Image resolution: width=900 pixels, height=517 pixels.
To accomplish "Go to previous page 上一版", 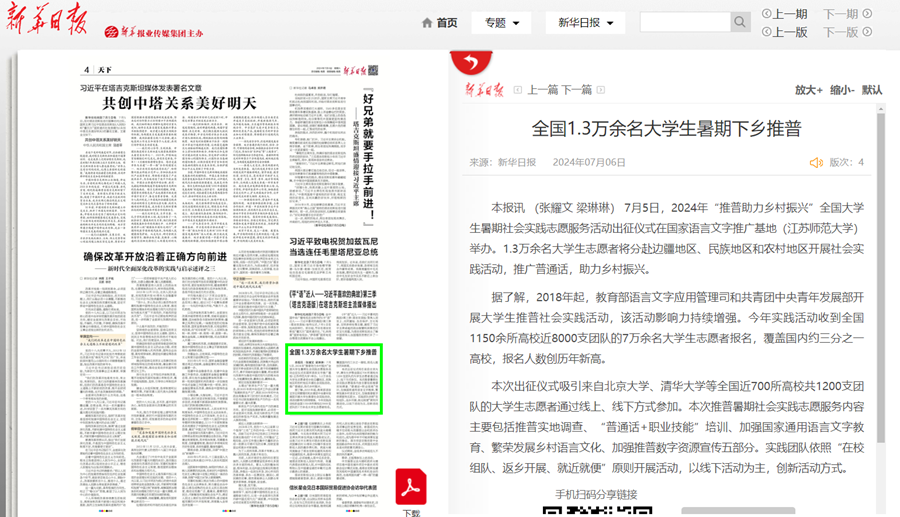I will click(x=784, y=32).
